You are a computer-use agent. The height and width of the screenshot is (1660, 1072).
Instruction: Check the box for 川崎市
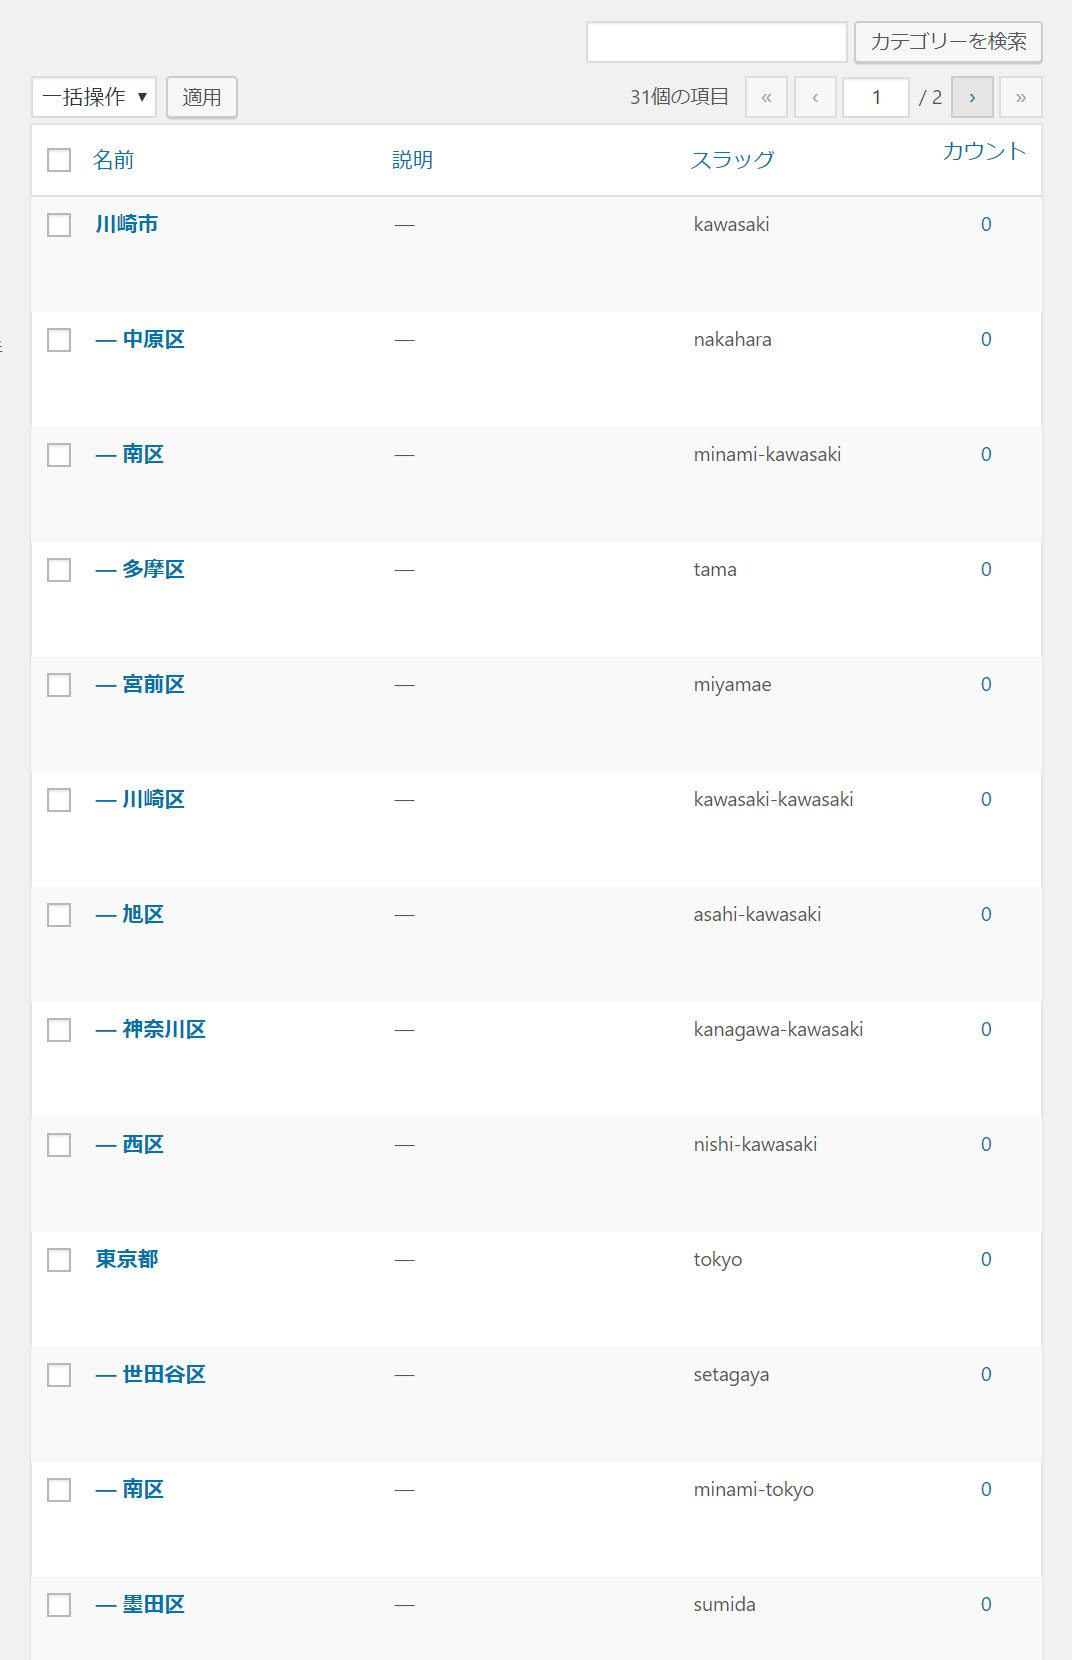(x=59, y=225)
